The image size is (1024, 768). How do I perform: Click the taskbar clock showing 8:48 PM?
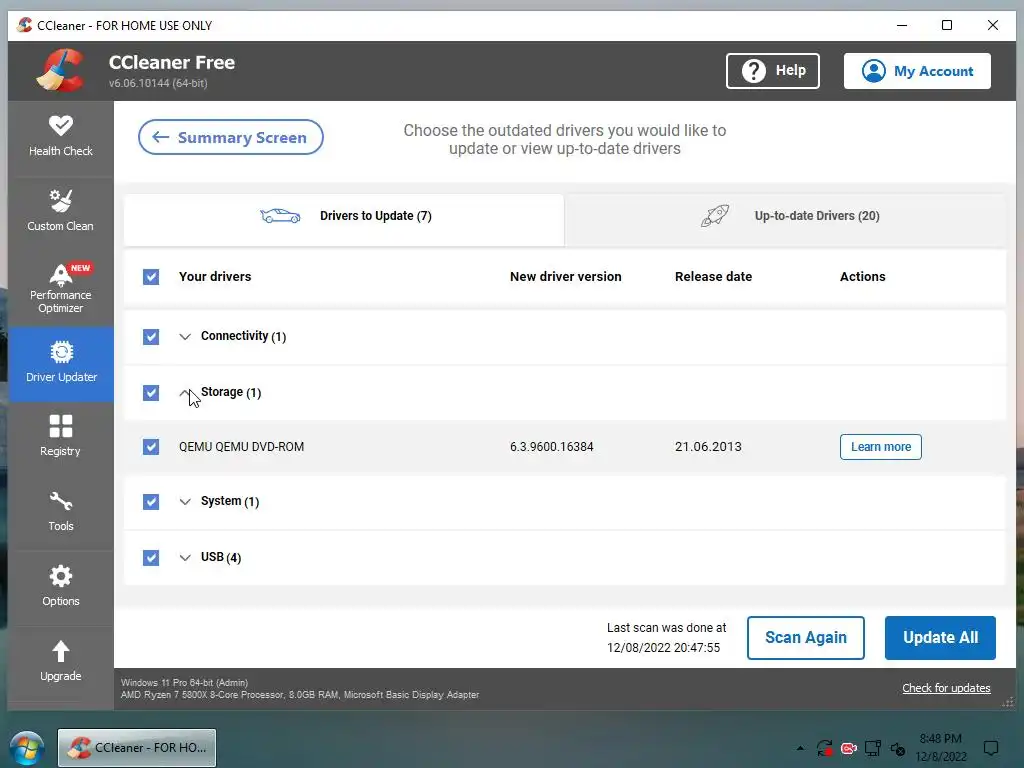tap(940, 748)
